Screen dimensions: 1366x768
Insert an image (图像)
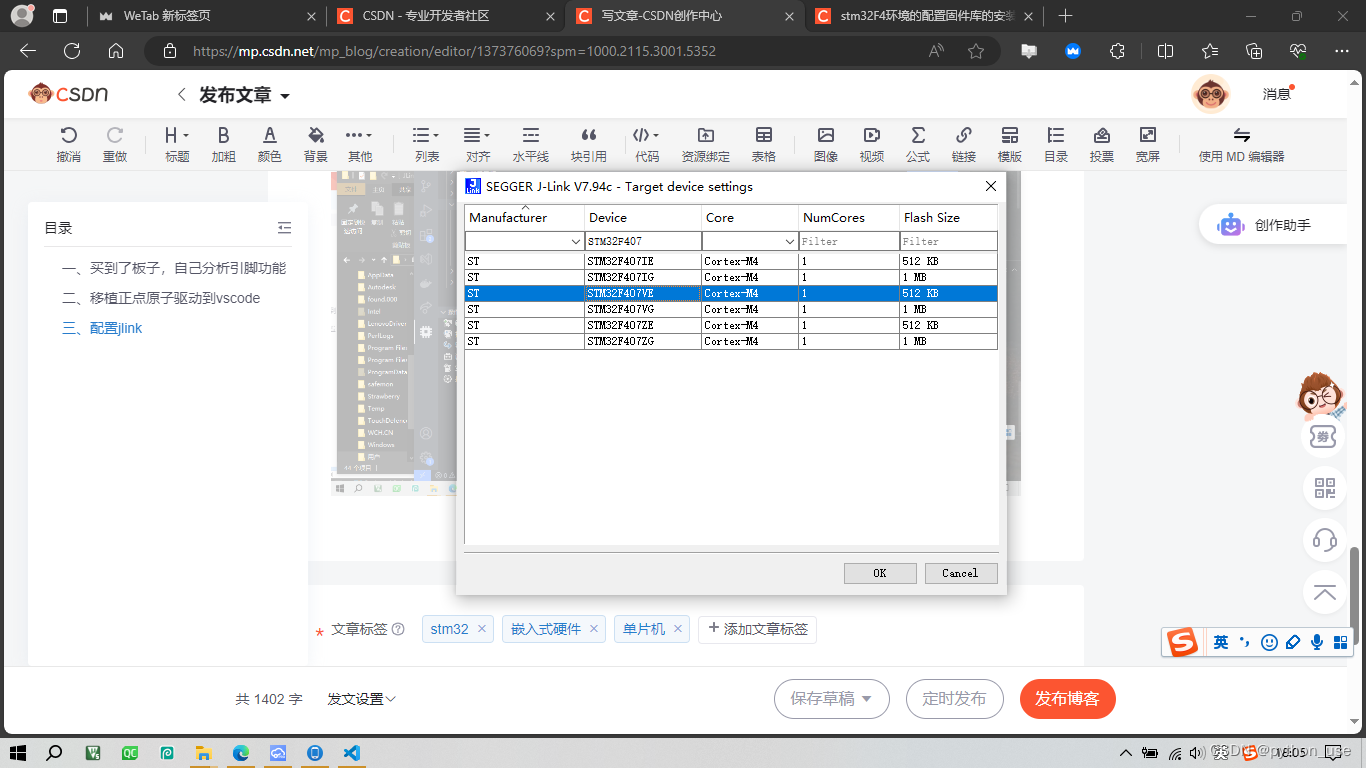click(x=826, y=144)
